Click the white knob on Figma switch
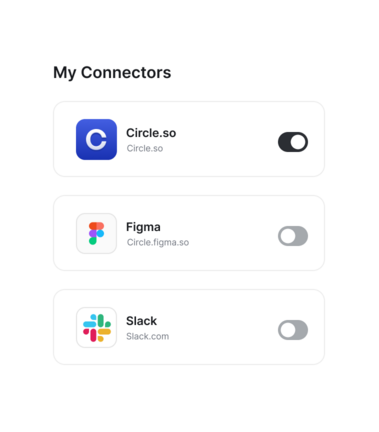The height and width of the screenshot is (432, 379). pos(288,236)
